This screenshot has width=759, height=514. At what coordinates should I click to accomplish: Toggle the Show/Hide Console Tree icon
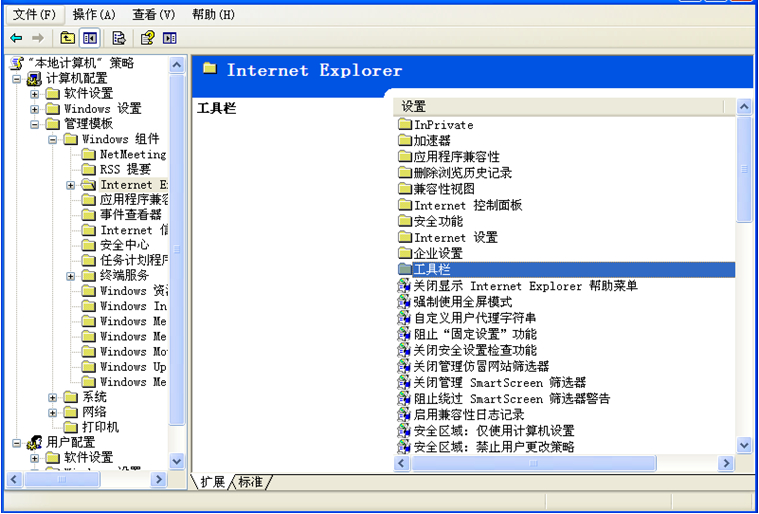click(x=90, y=38)
